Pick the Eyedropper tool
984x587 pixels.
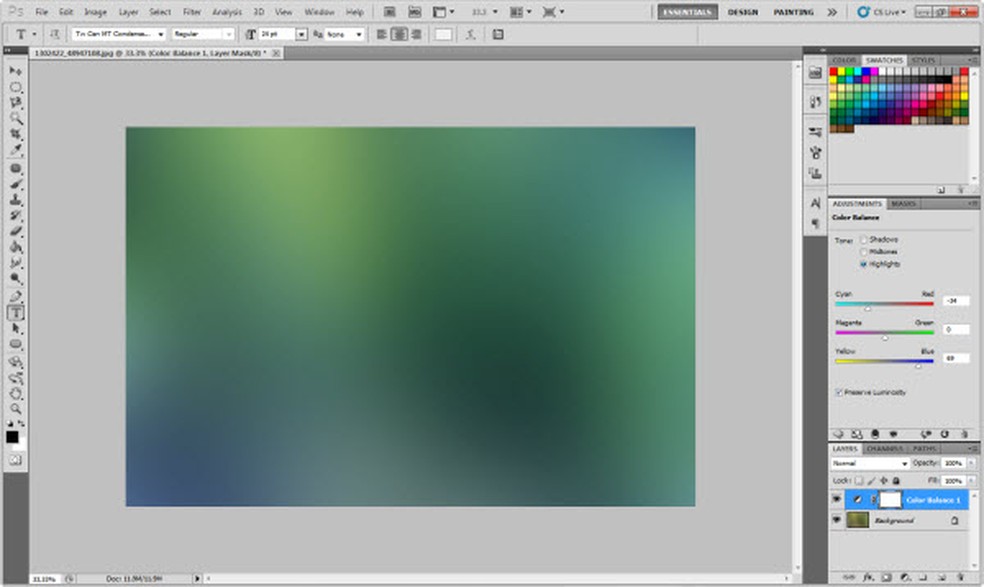(16, 150)
